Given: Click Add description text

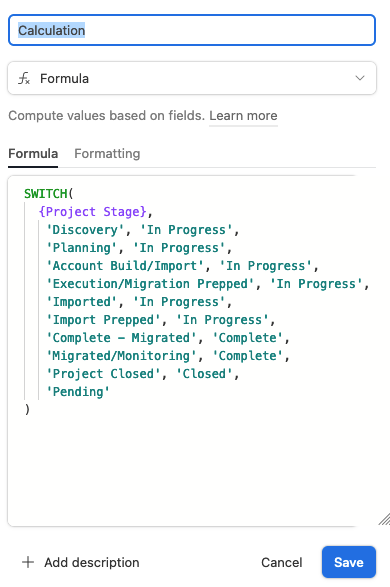Looking at the screenshot, I should tap(92, 562).
